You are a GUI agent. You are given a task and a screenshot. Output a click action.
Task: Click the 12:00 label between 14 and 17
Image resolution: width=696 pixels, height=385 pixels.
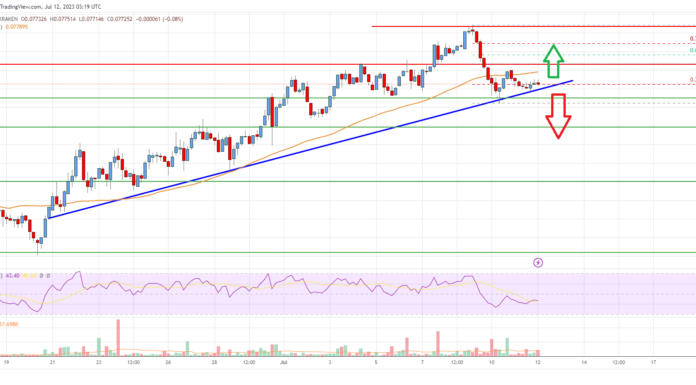click(x=619, y=362)
